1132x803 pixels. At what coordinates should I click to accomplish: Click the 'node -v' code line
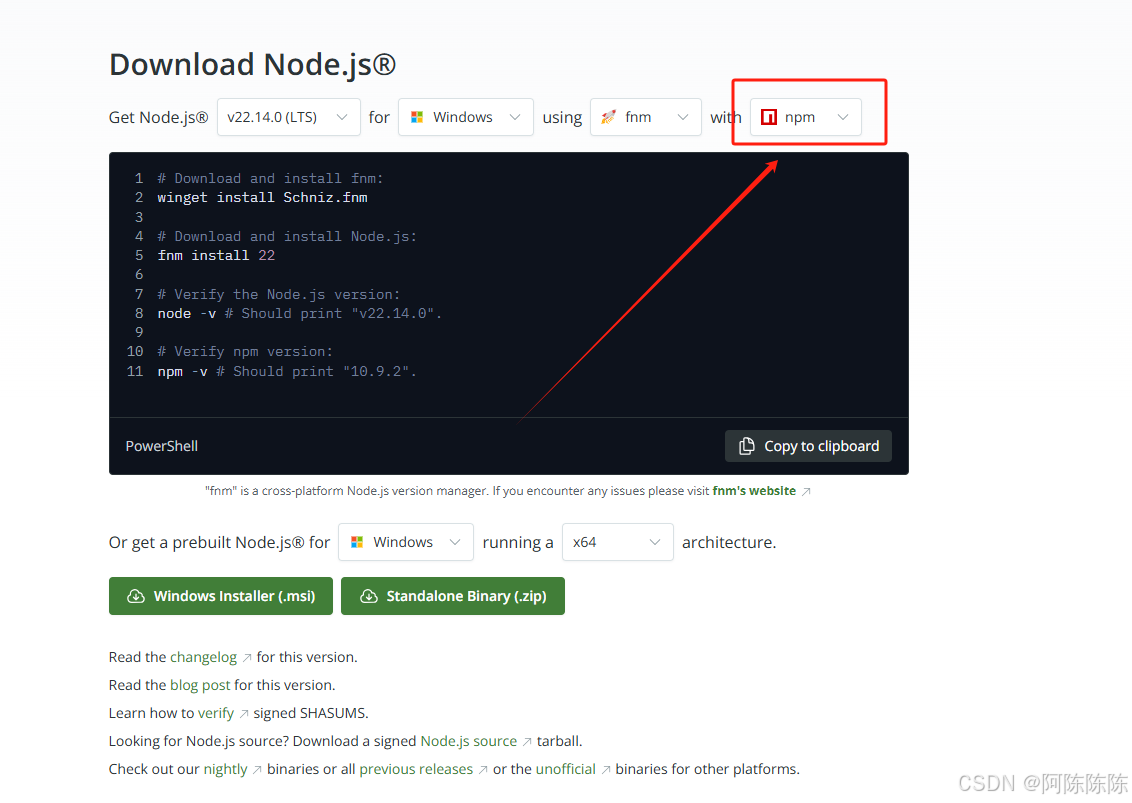300,313
